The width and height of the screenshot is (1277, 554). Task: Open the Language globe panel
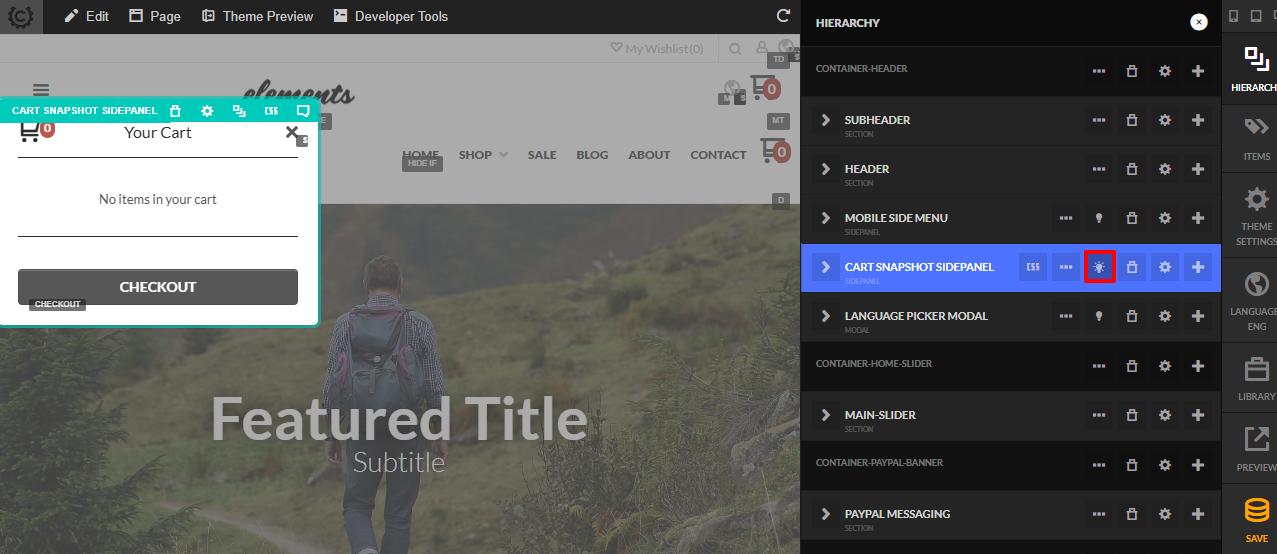(1256, 300)
